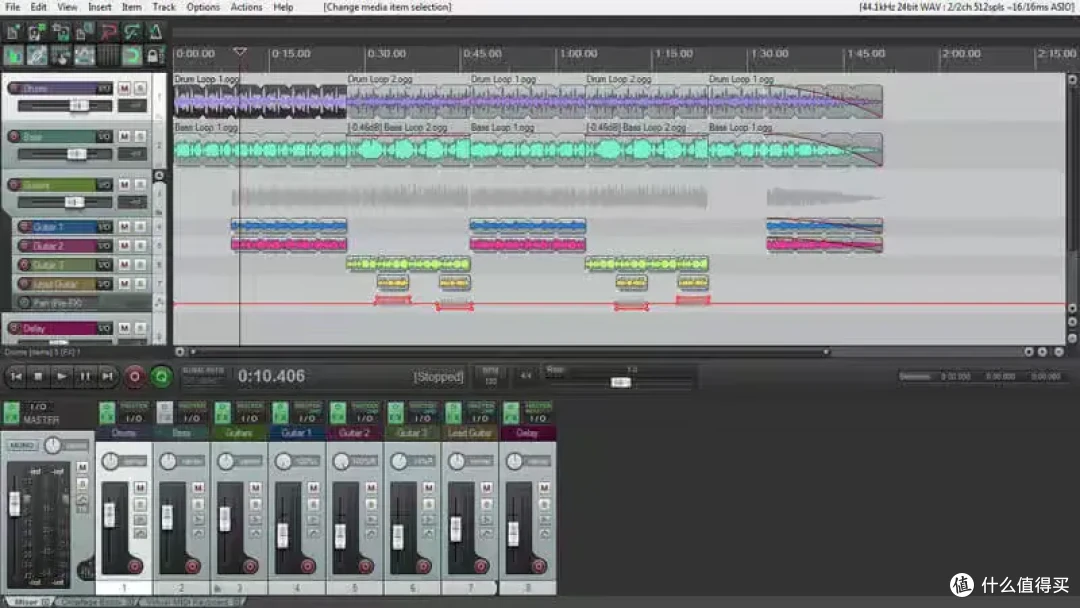Screen dimensions: 1080x608
Task: Toggle the grid lines toolbar icon
Action: [x=107, y=55]
